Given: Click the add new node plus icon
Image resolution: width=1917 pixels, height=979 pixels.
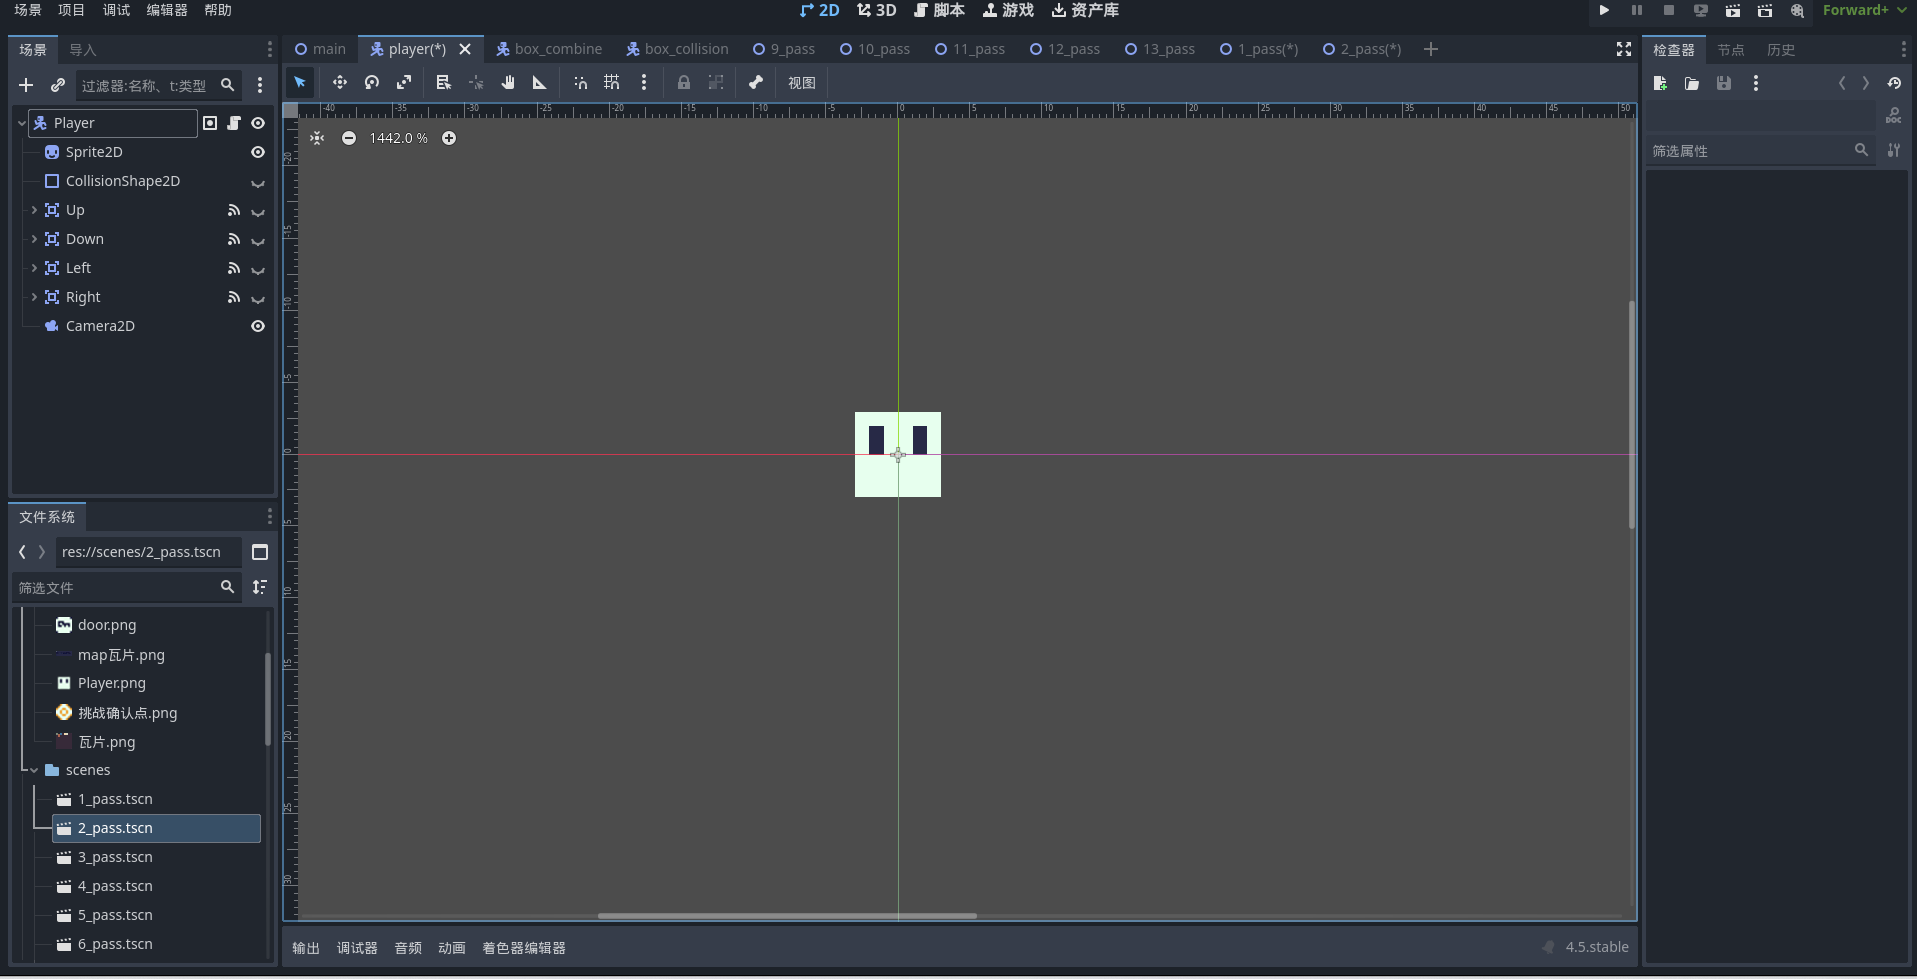Looking at the screenshot, I should pyautogui.click(x=26, y=86).
